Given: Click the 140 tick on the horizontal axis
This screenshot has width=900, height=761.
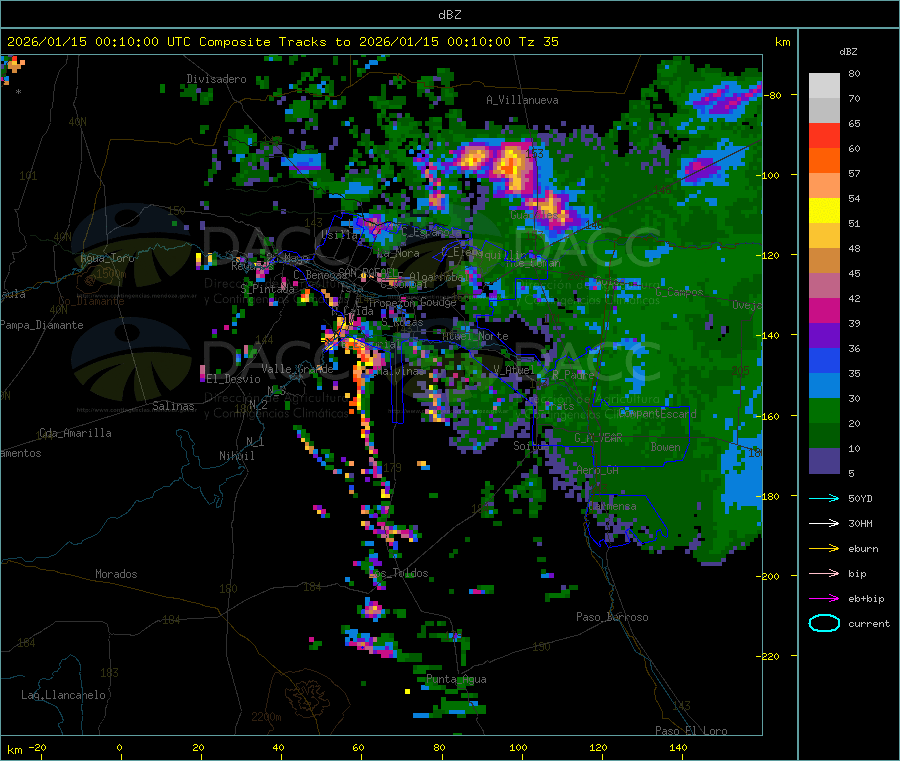Looking at the screenshot, I should point(678,747).
